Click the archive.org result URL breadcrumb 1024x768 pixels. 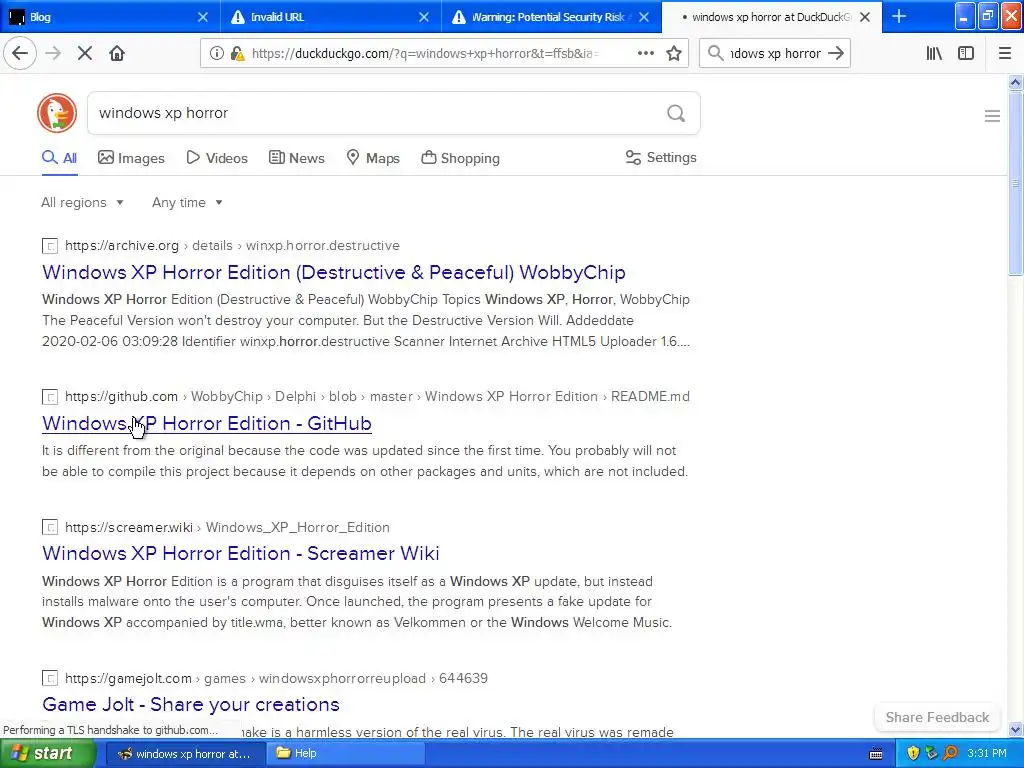pos(232,246)
